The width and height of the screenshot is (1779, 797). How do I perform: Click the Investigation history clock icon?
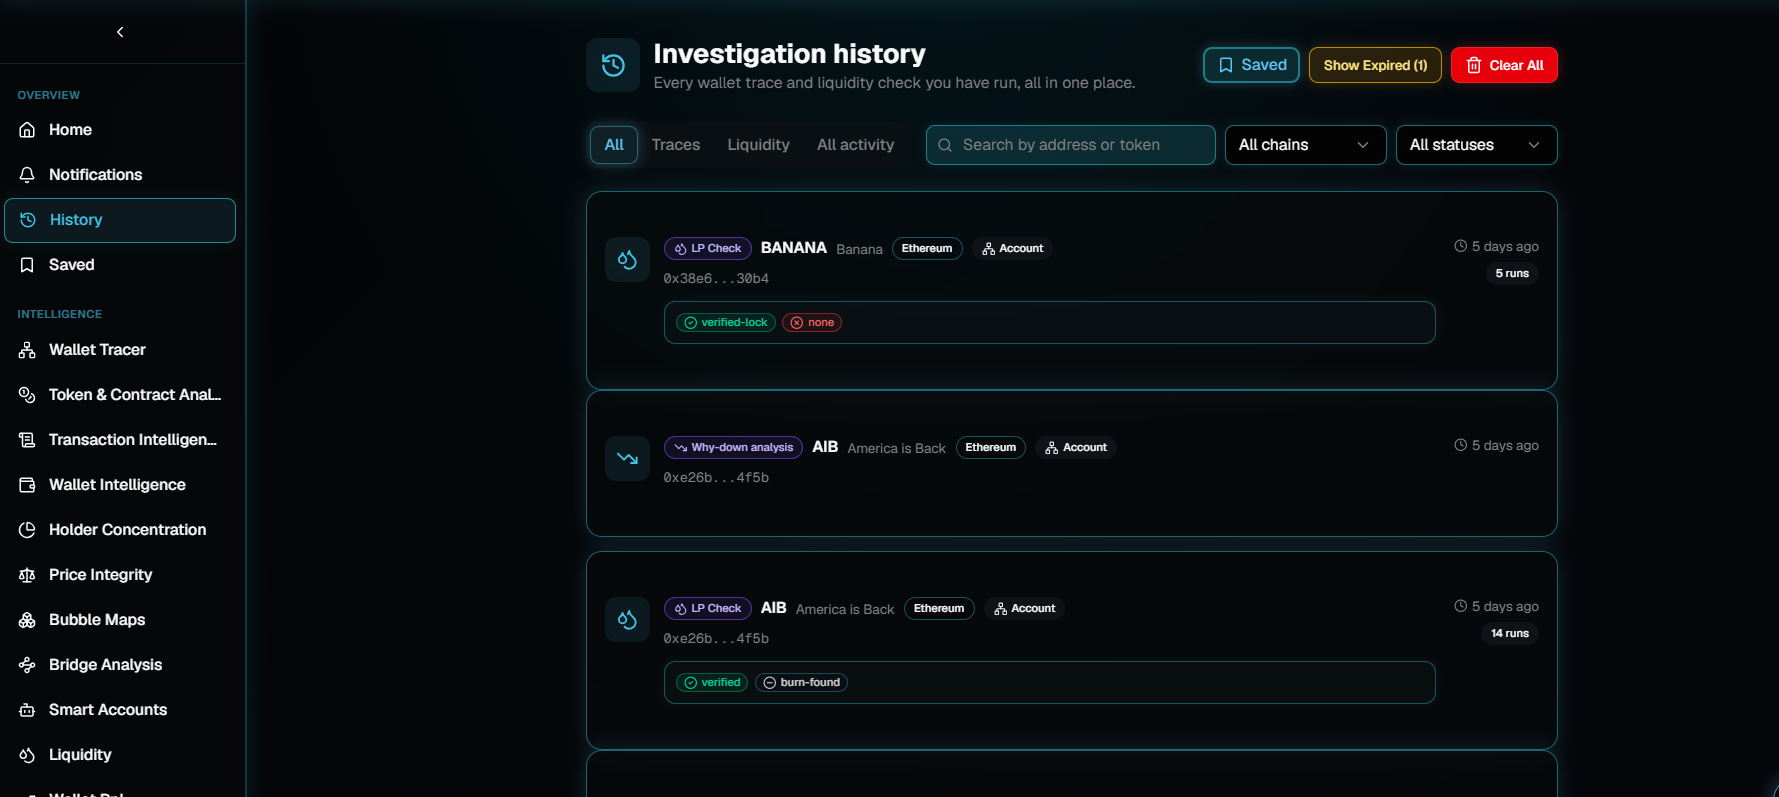(613, 65)
